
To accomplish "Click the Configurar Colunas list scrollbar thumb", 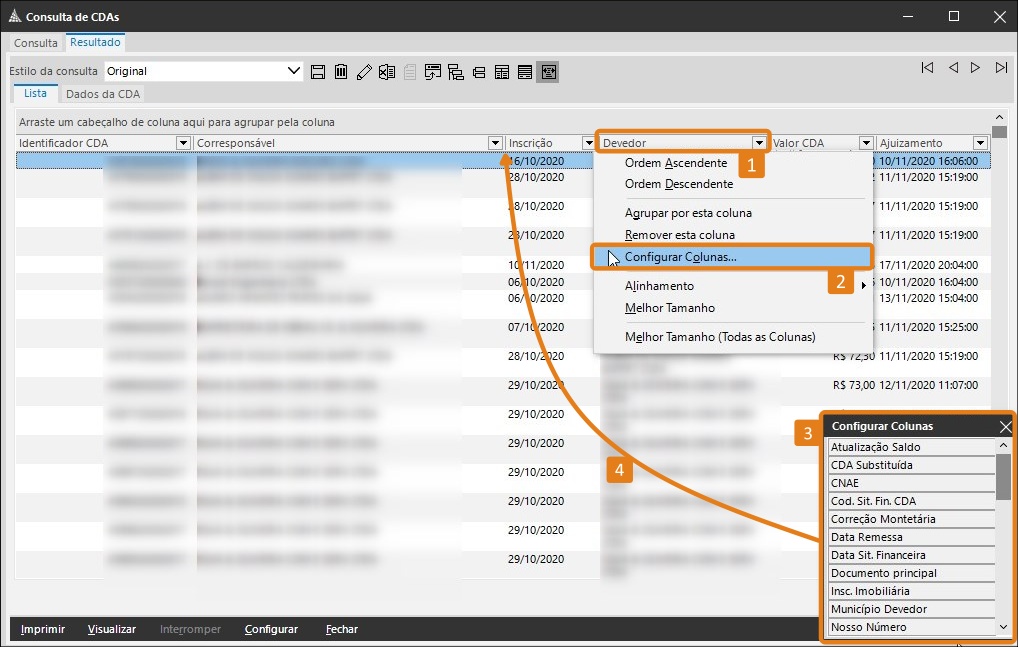I will point(1003,475).
